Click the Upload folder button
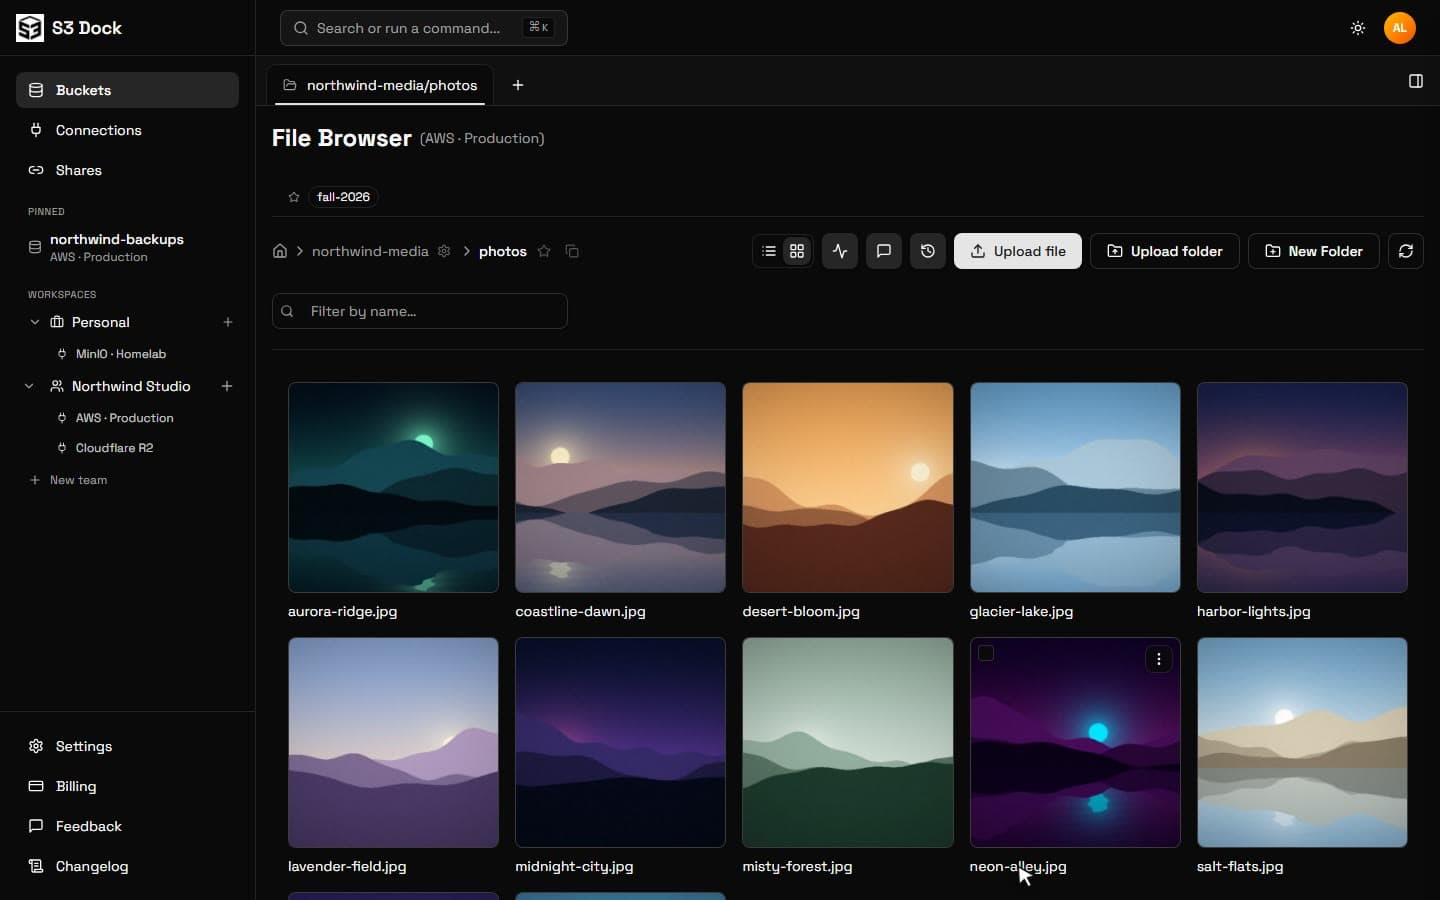This screenshot has width=1440, height=900. click(x=1165, y=251)
